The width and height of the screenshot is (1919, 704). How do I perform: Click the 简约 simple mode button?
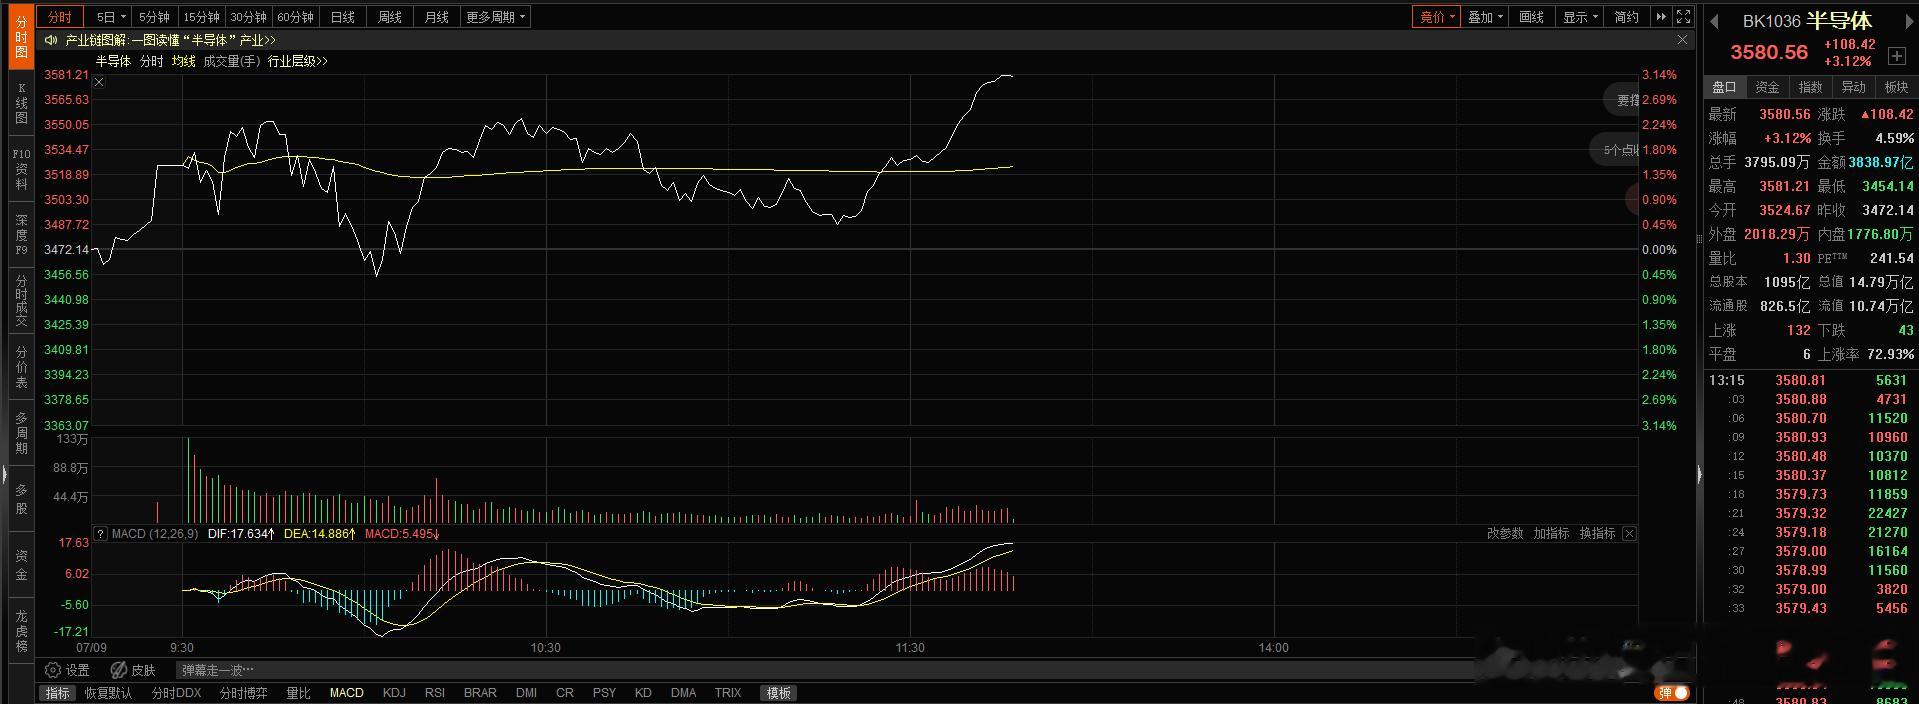[x=1627, y=17]
